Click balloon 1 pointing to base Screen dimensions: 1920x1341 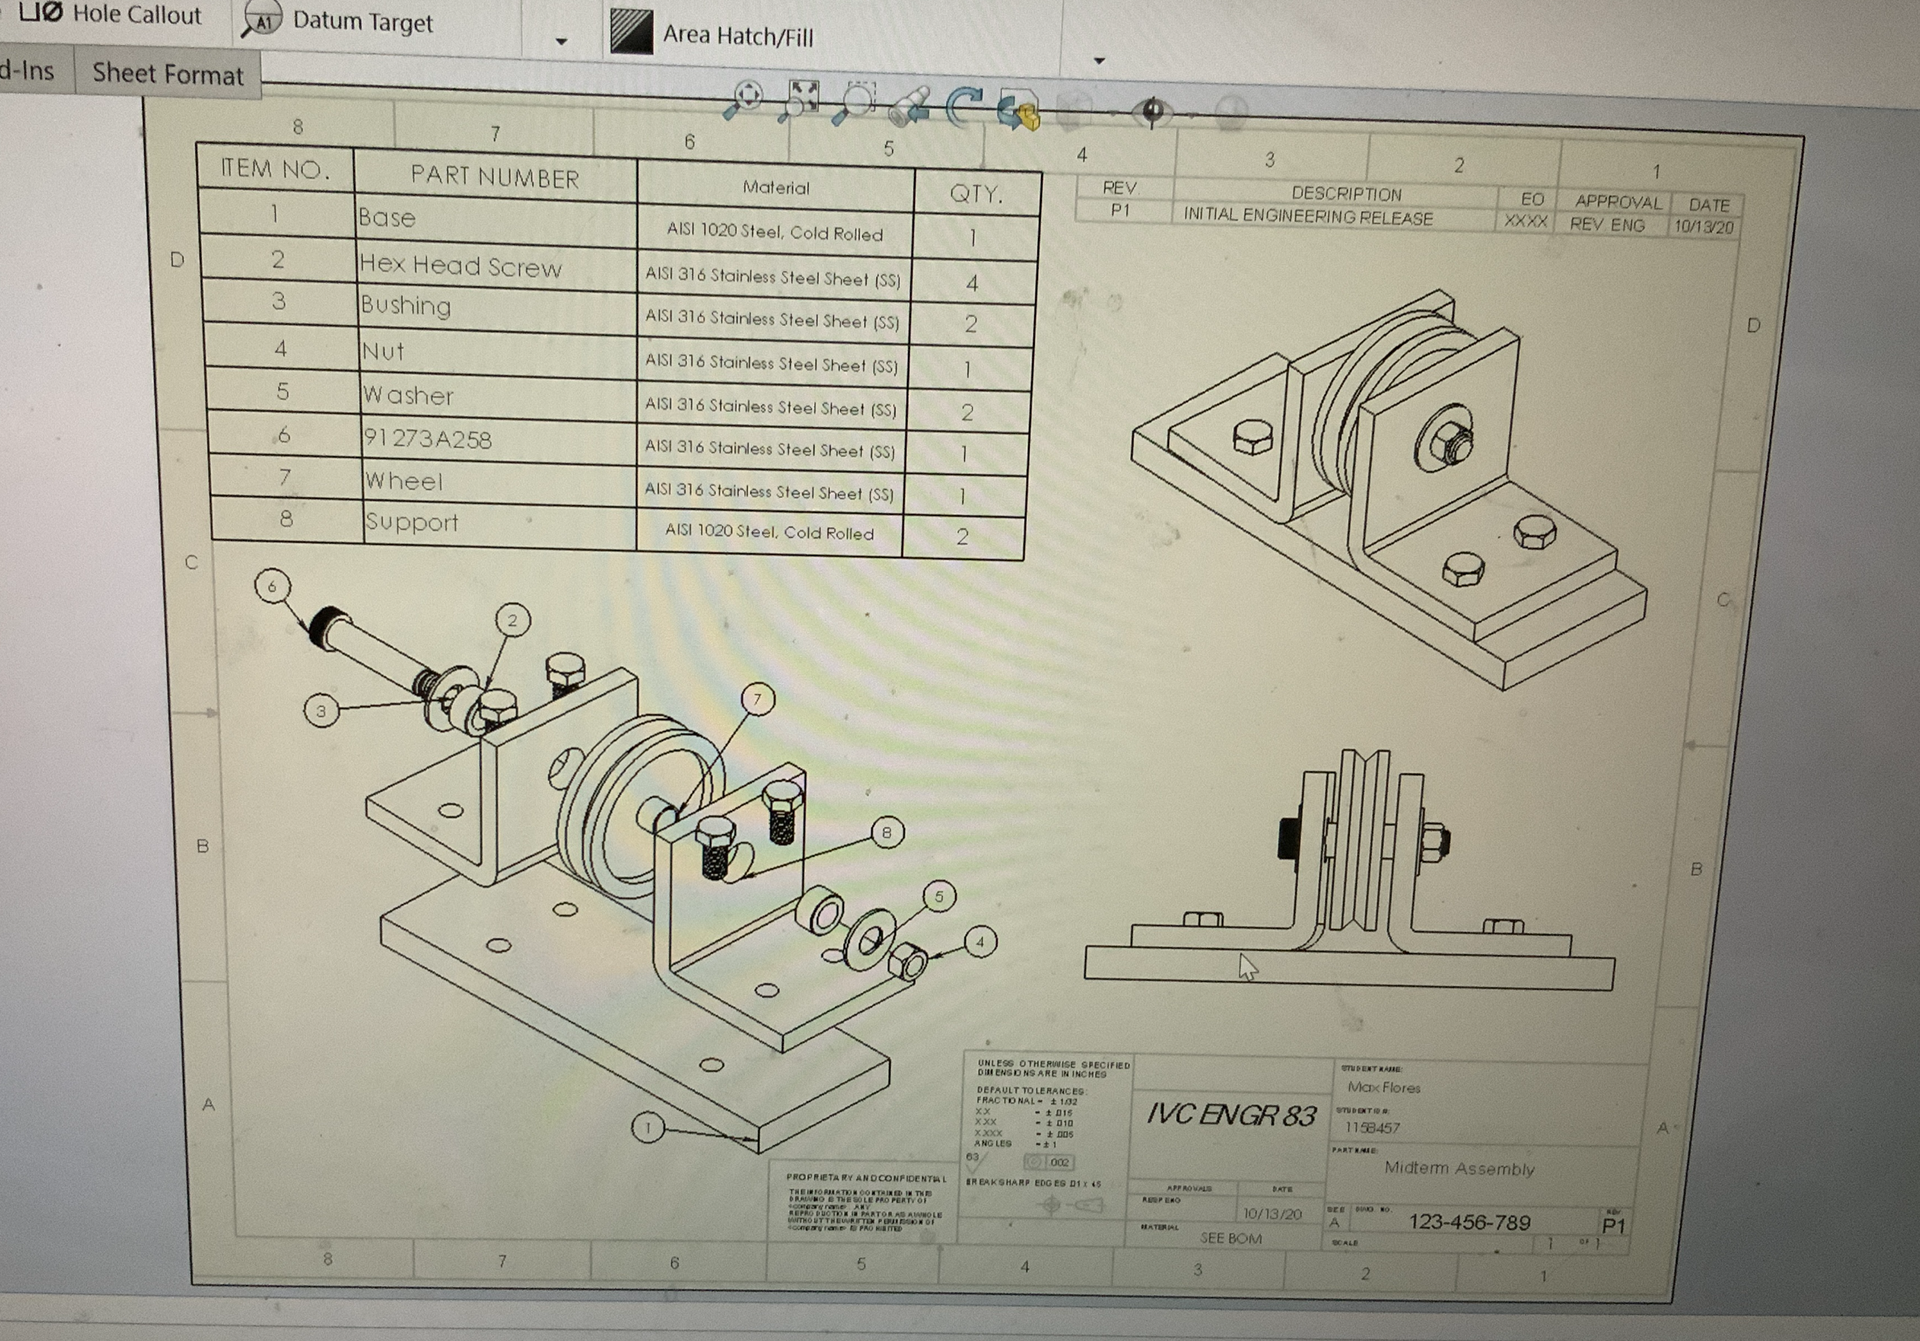(x=647, y=1128)
